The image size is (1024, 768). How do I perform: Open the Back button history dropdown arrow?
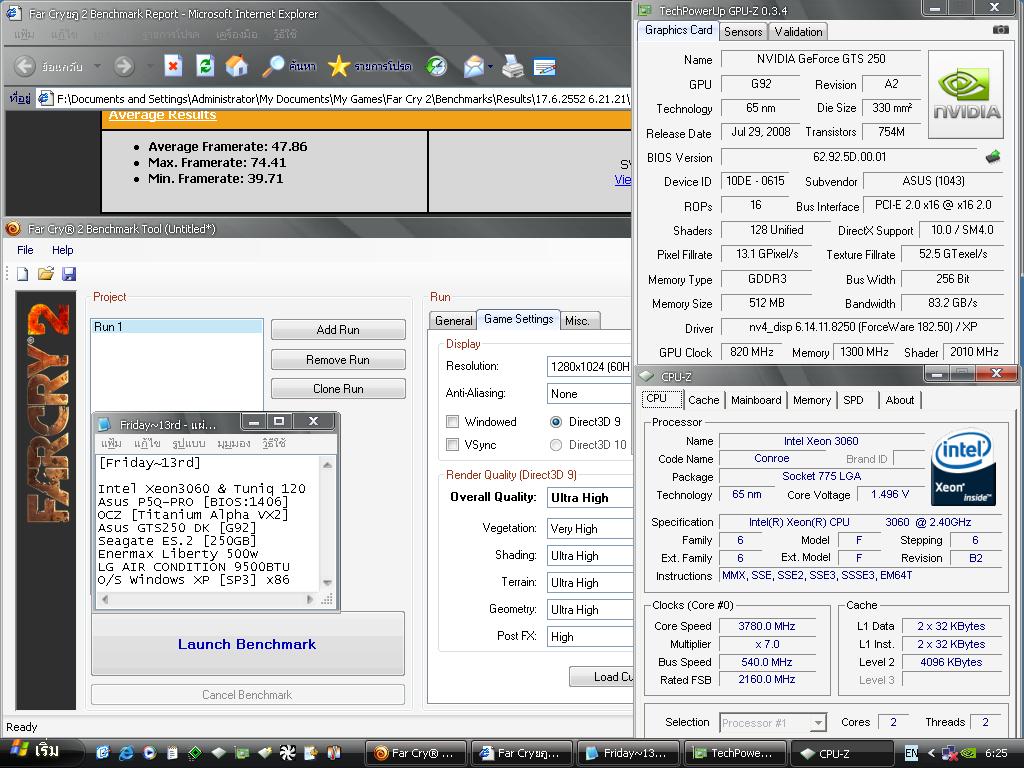tap(97, 66)
